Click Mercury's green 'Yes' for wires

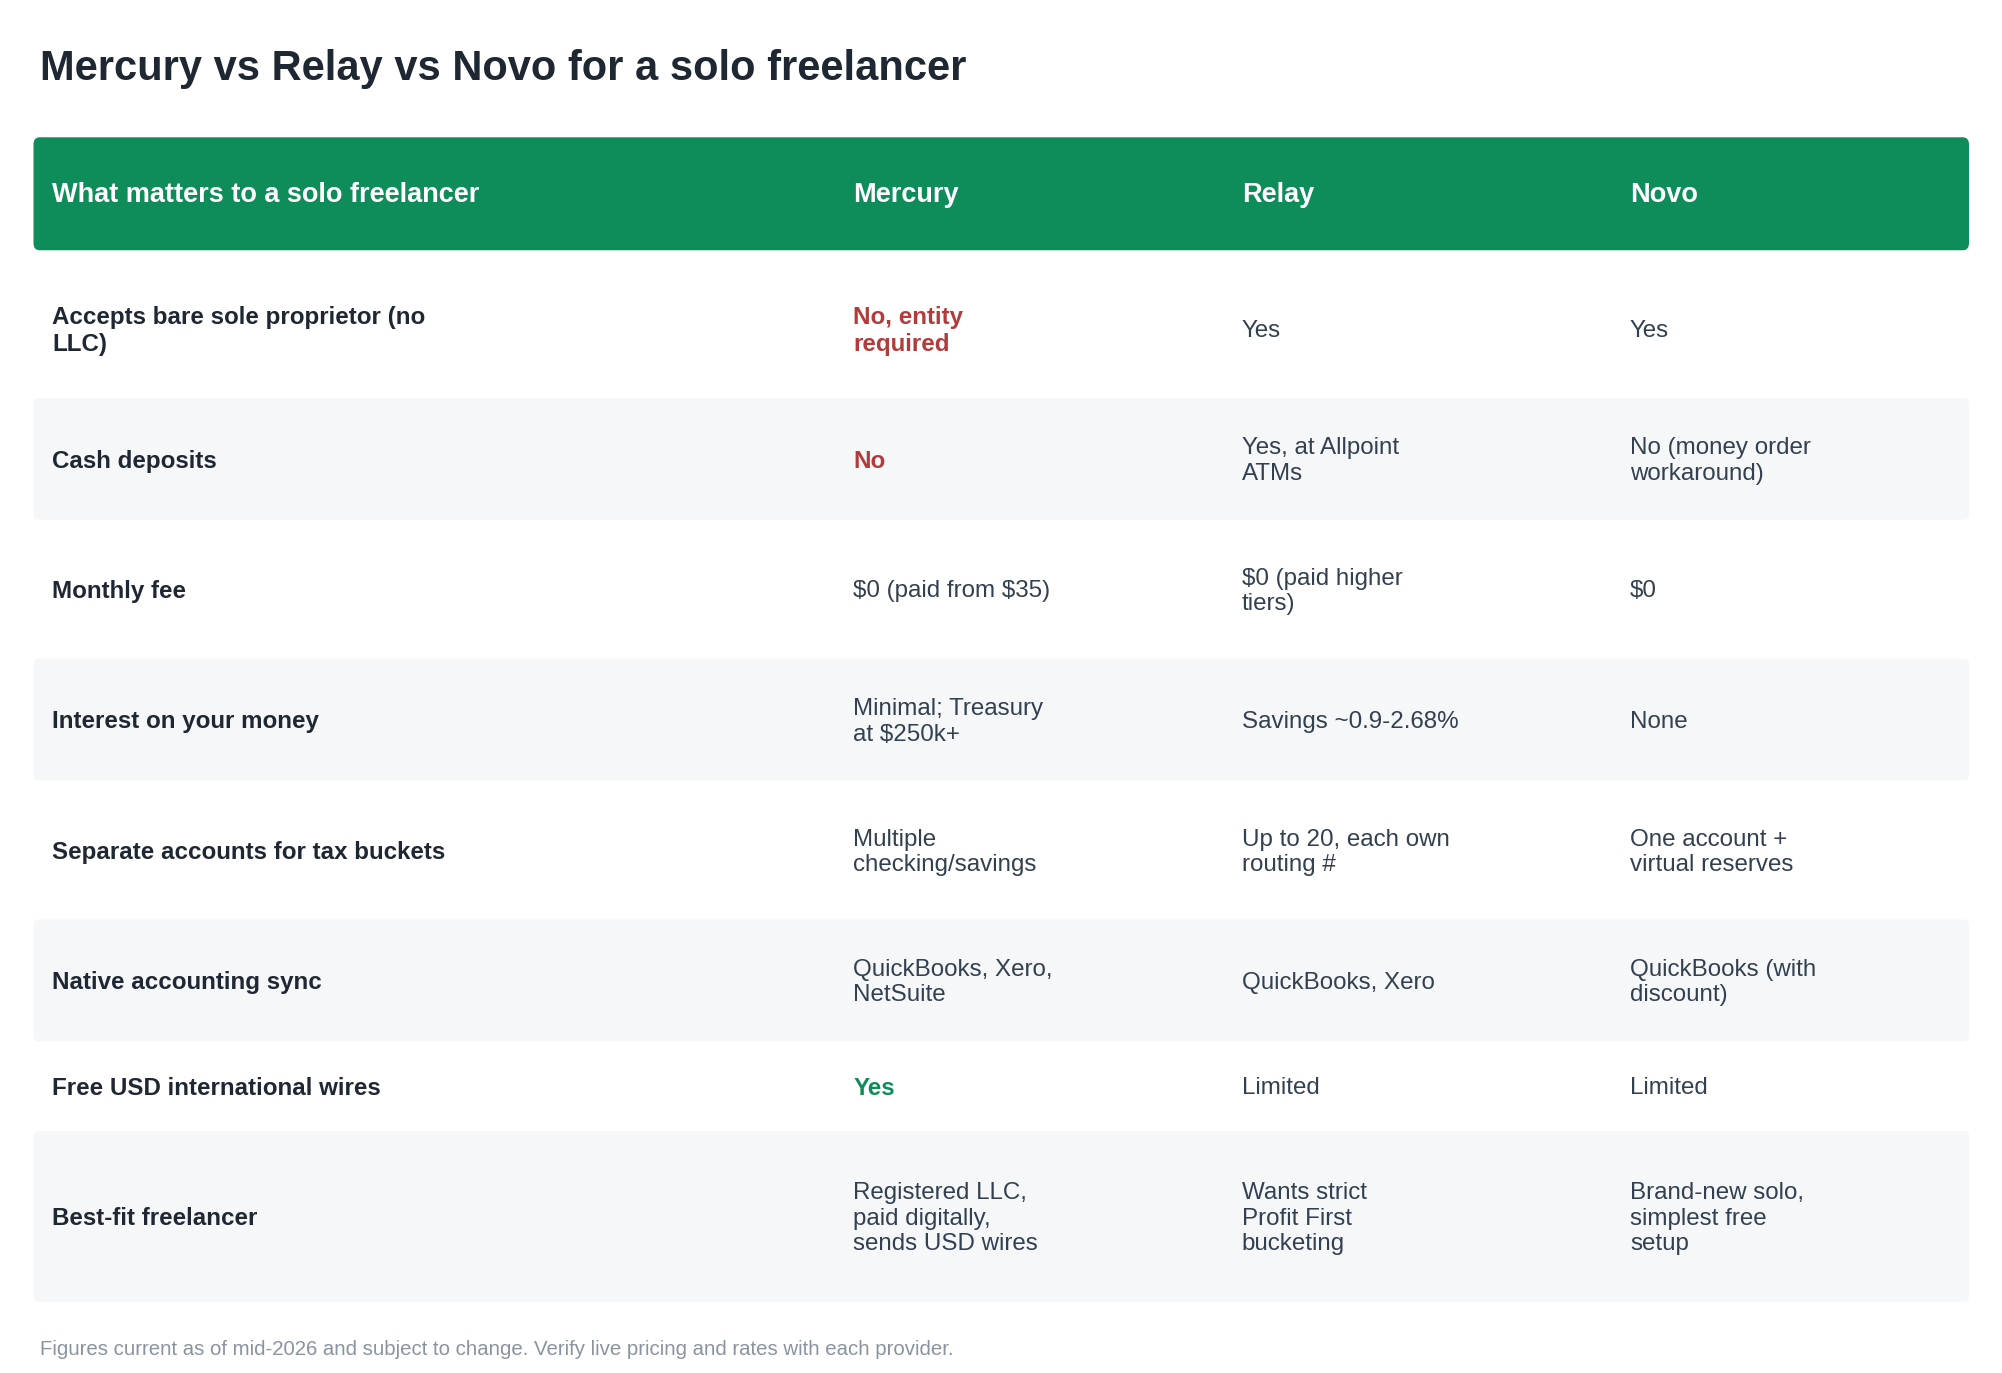873,1087
